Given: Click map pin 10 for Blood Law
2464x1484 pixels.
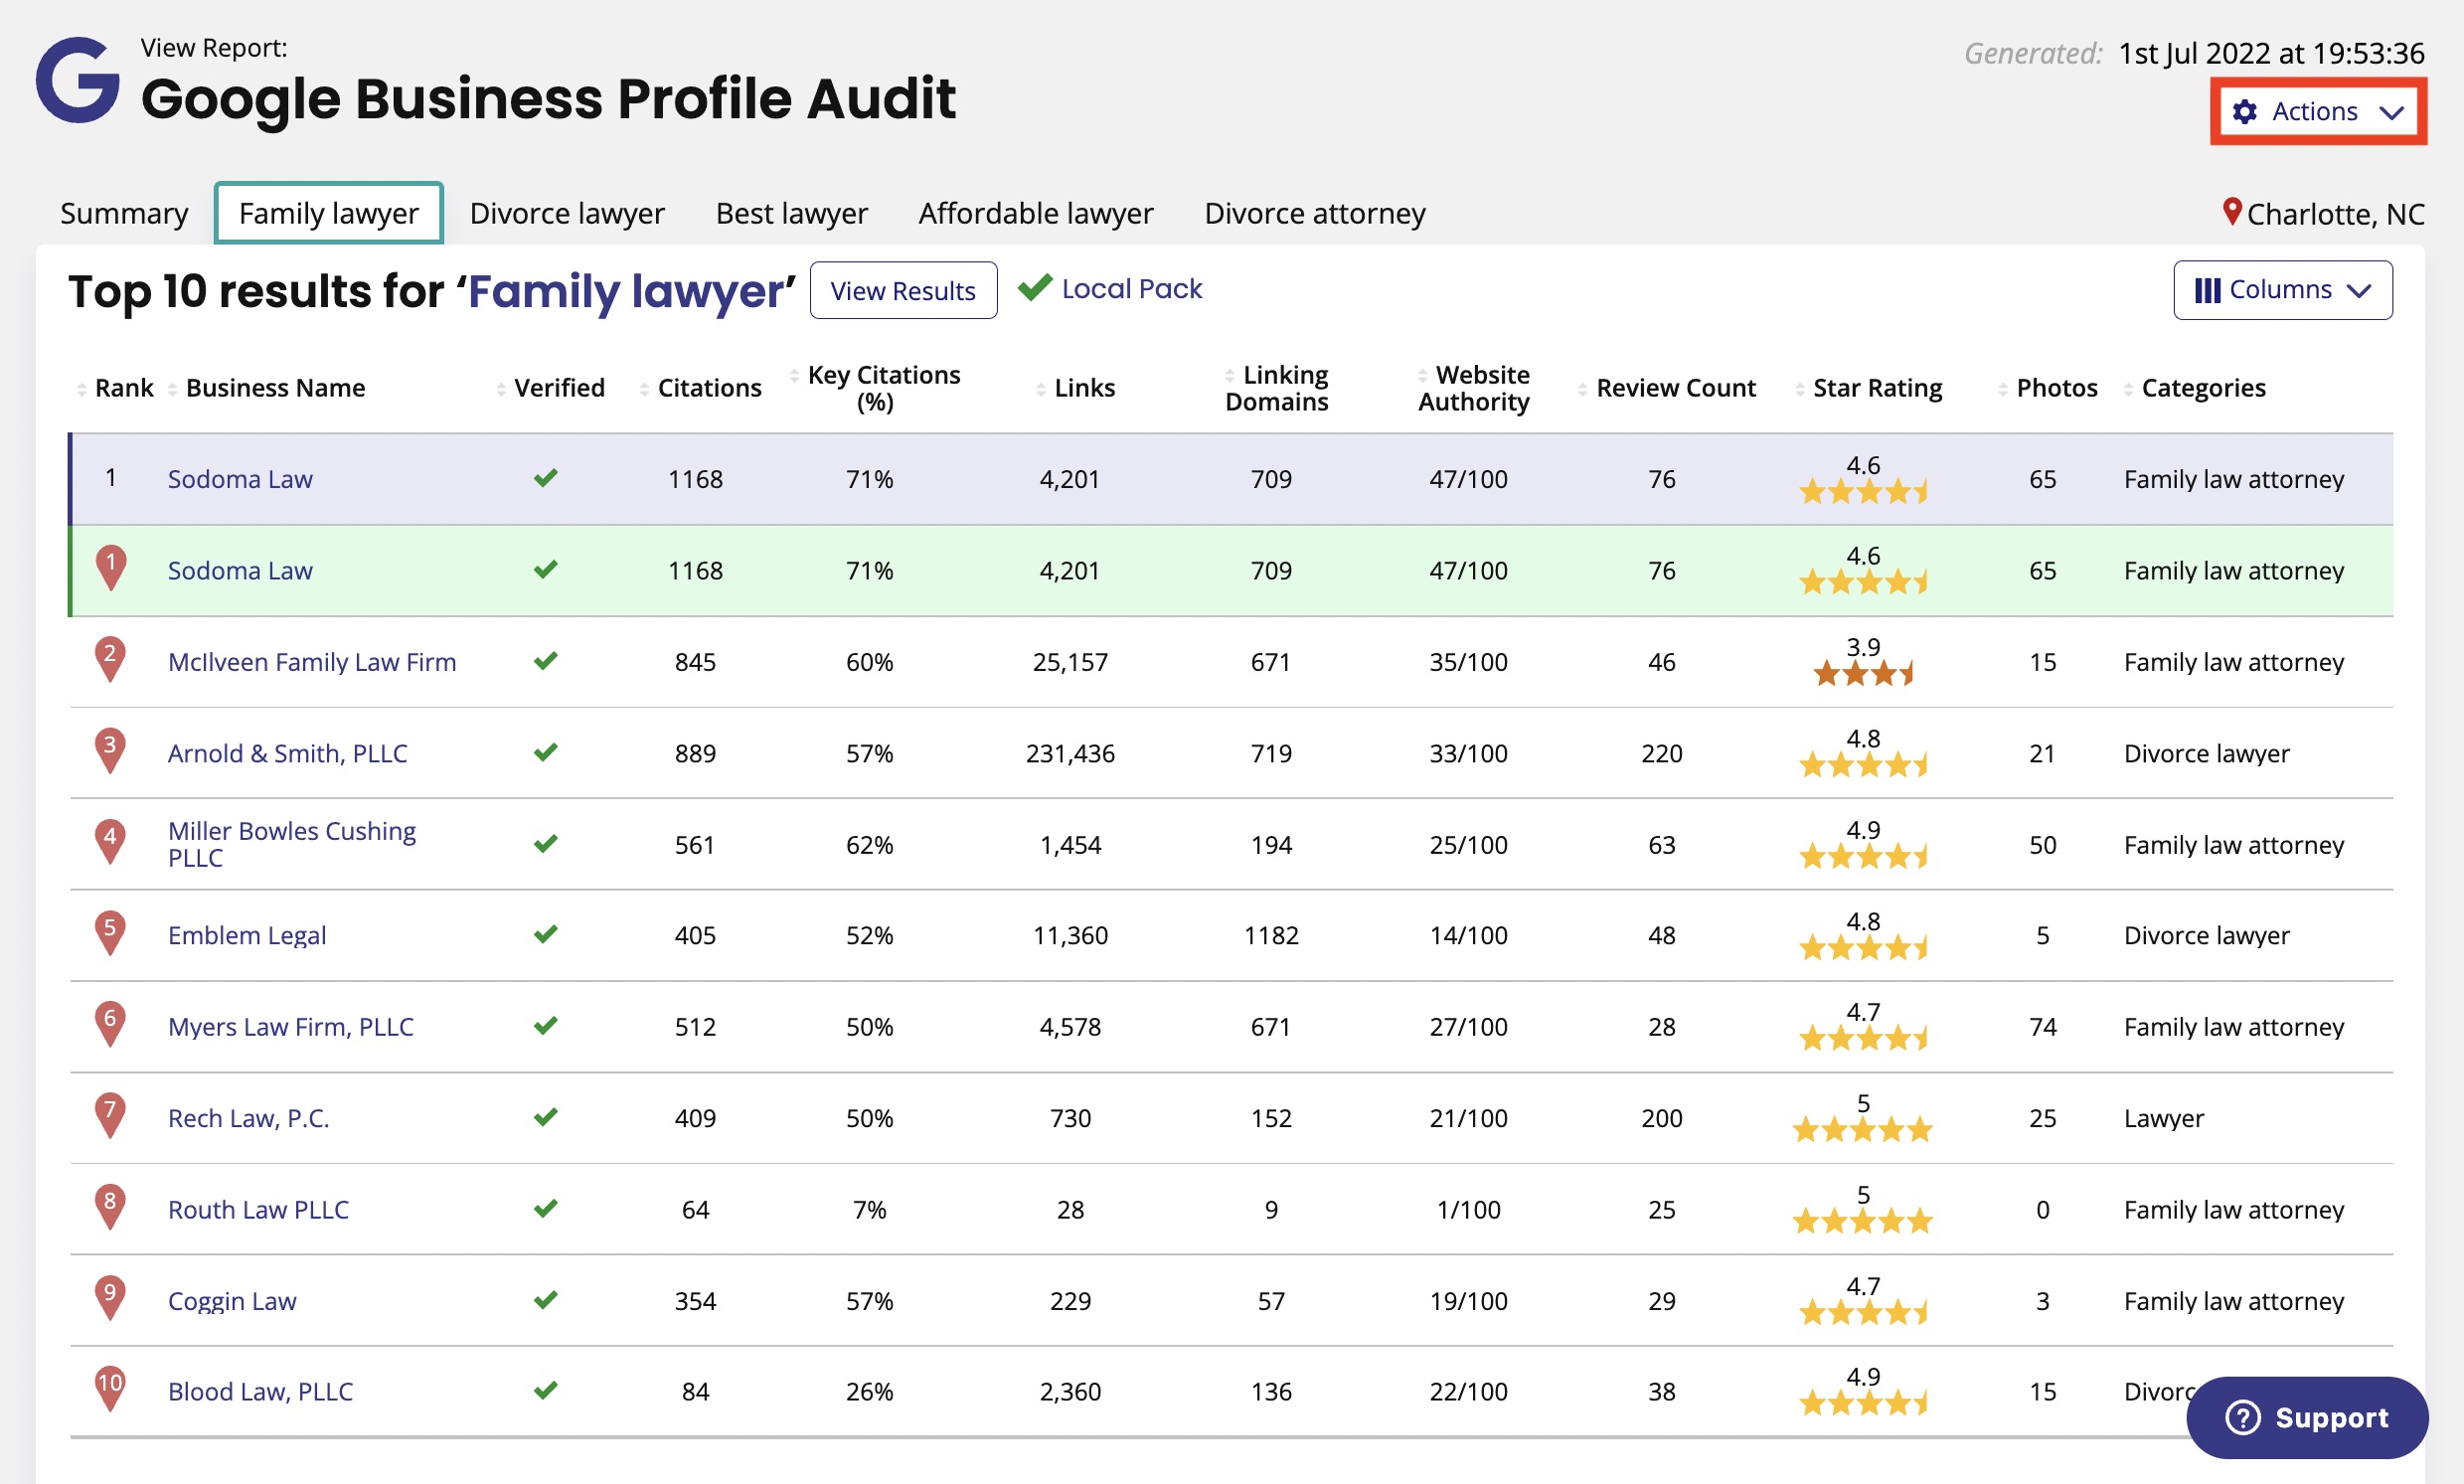Looking at the screenshot, I should [x=110, y=1389].
